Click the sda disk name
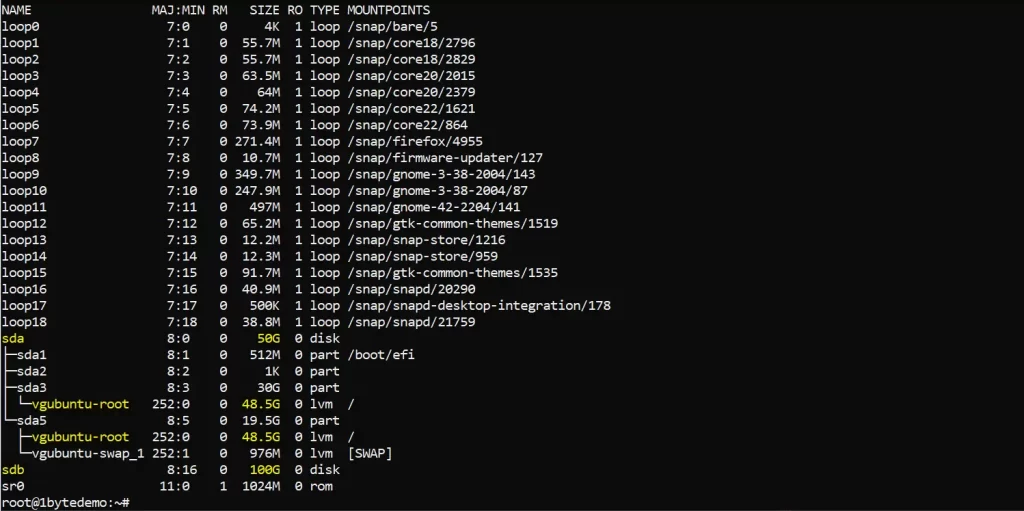Image resolution: width=1024 pixels, height=511 pixels. point(13,338)
